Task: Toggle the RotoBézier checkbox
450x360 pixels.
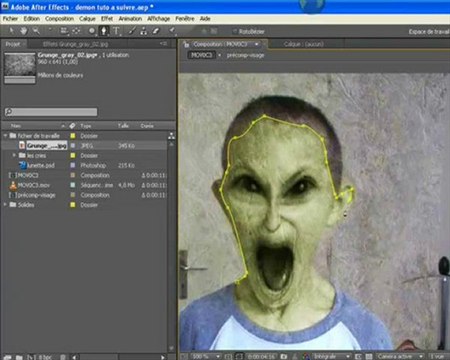Action: pyautogui.click(x=235, y=32)
